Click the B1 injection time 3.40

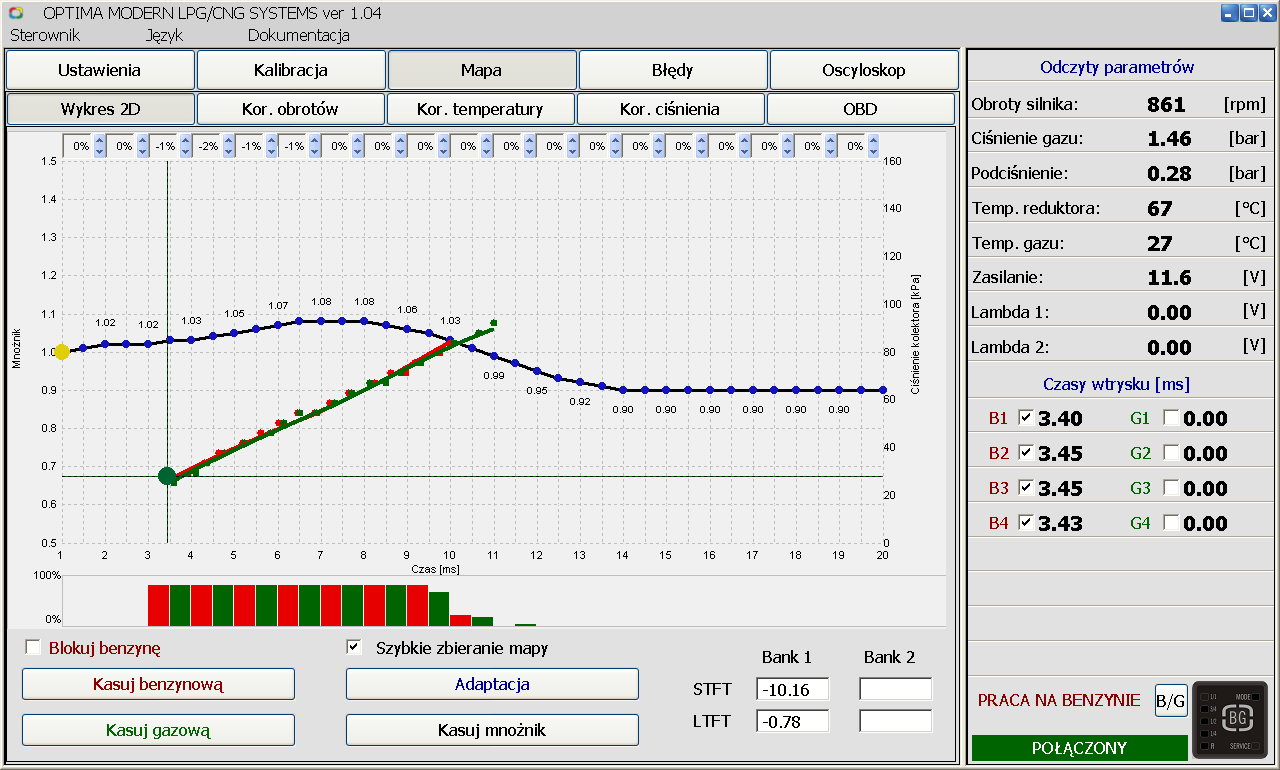coord(1060,419)
